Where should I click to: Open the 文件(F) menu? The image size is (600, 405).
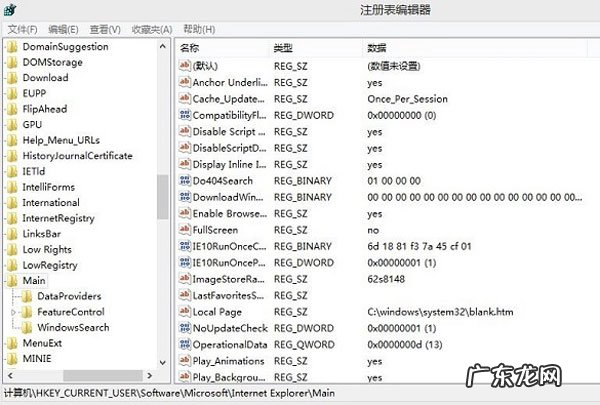(23, 29)
